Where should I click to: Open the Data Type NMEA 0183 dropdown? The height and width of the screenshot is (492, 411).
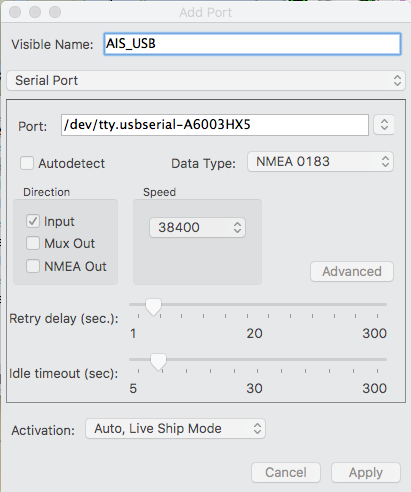[320, 162]
